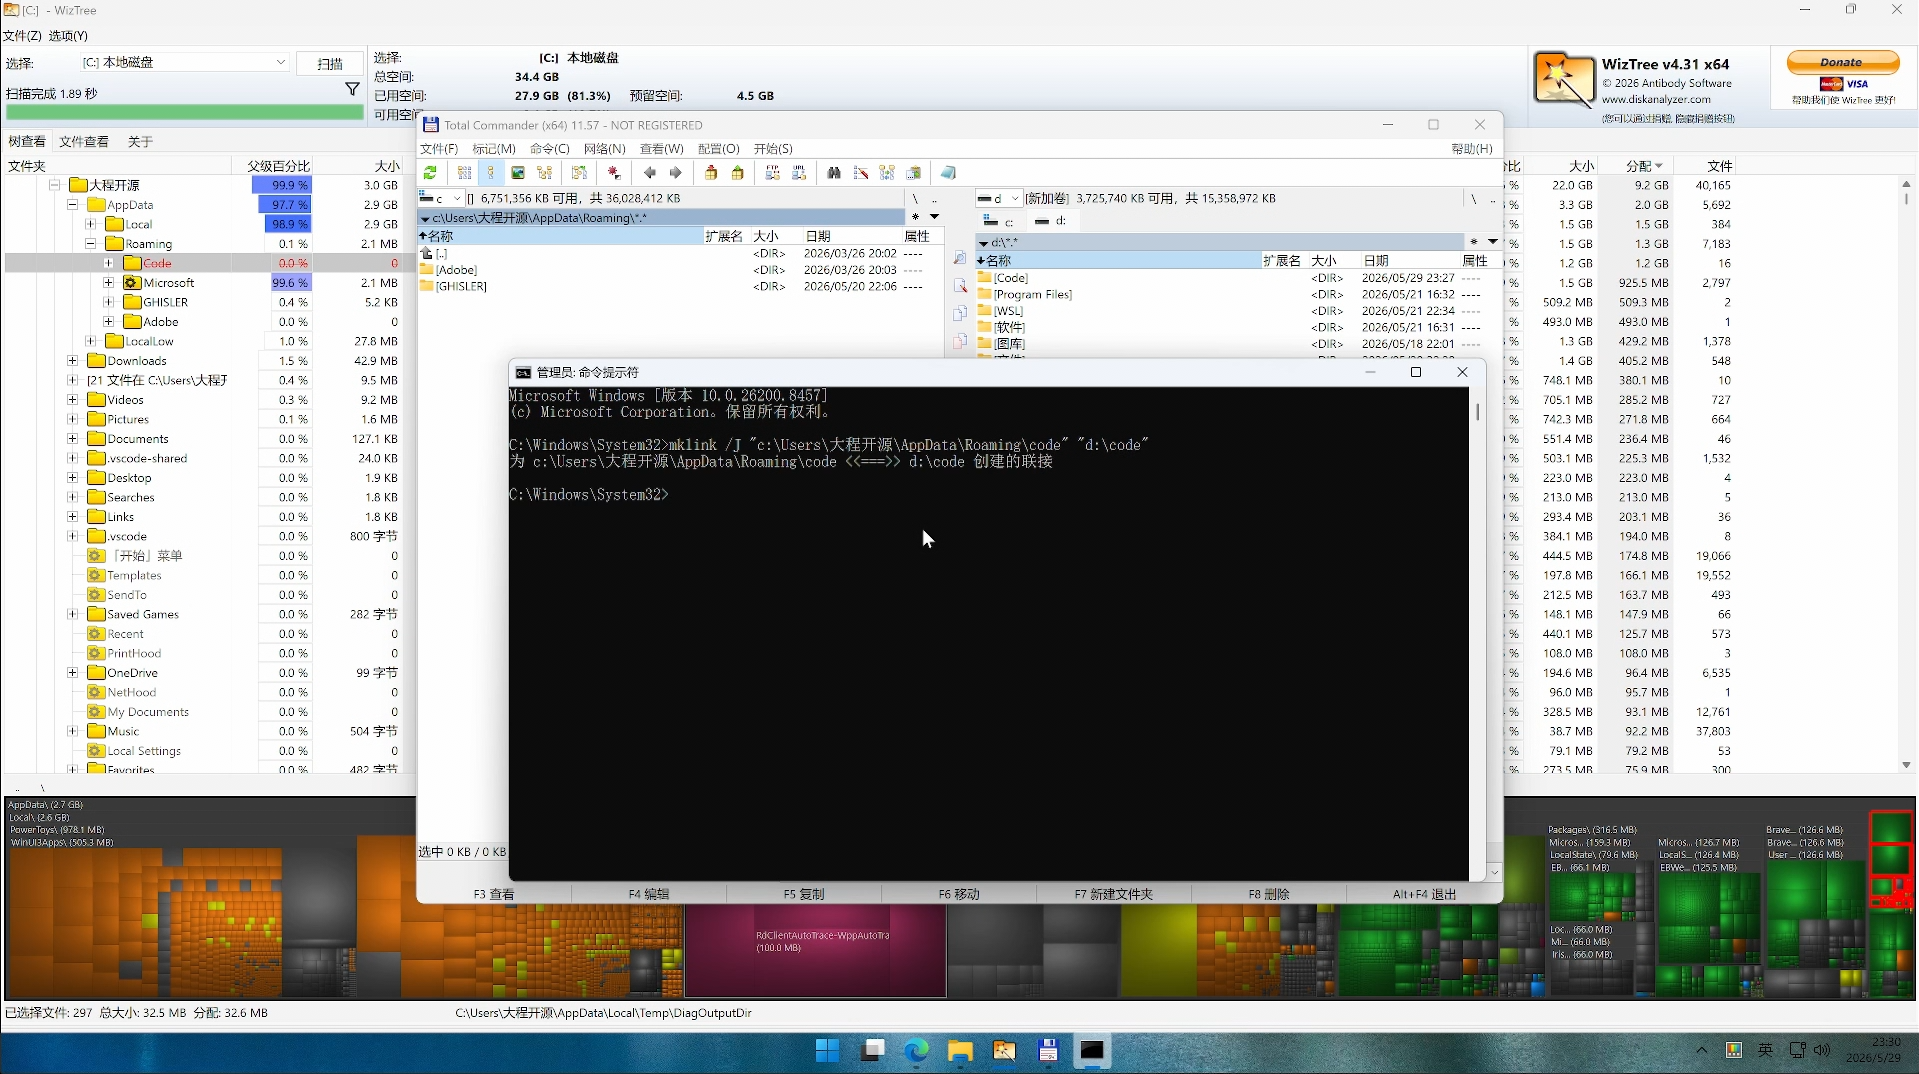Image resolution: width=1919 pixels, height=1074 pixels.
Task: Click the Donate button in WizTree
Action: (x=1842, y=62)
